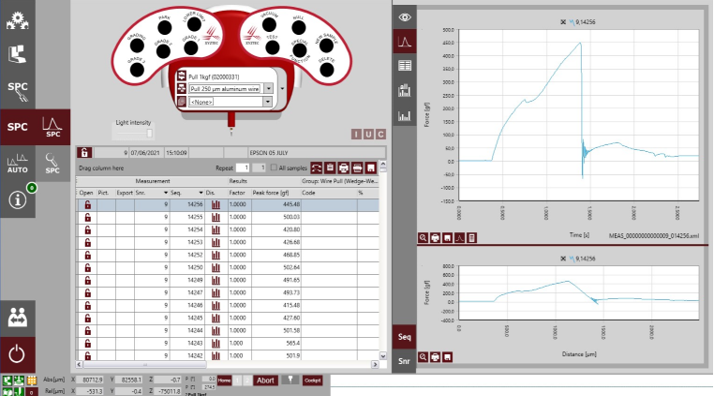Click the calculator icon under Force-Time graph

[x=472, y=238]
